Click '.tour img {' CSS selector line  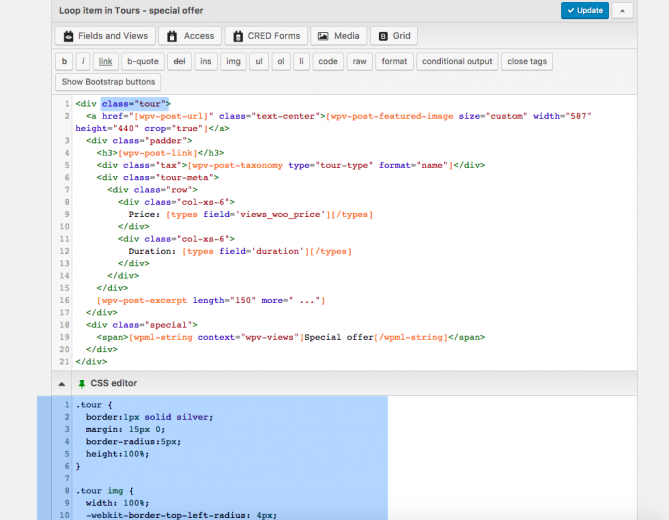click(x=105, y=491)
